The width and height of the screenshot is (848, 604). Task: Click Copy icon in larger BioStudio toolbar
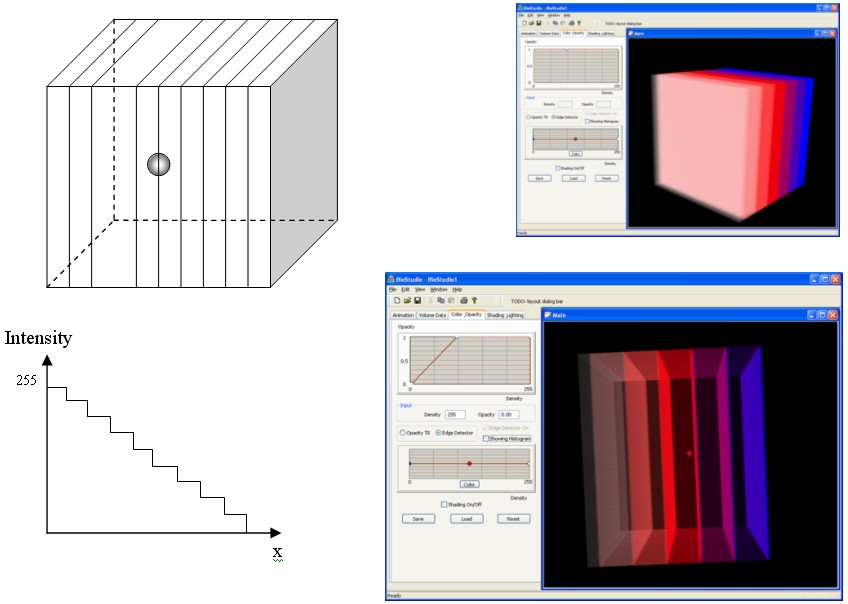441,301
